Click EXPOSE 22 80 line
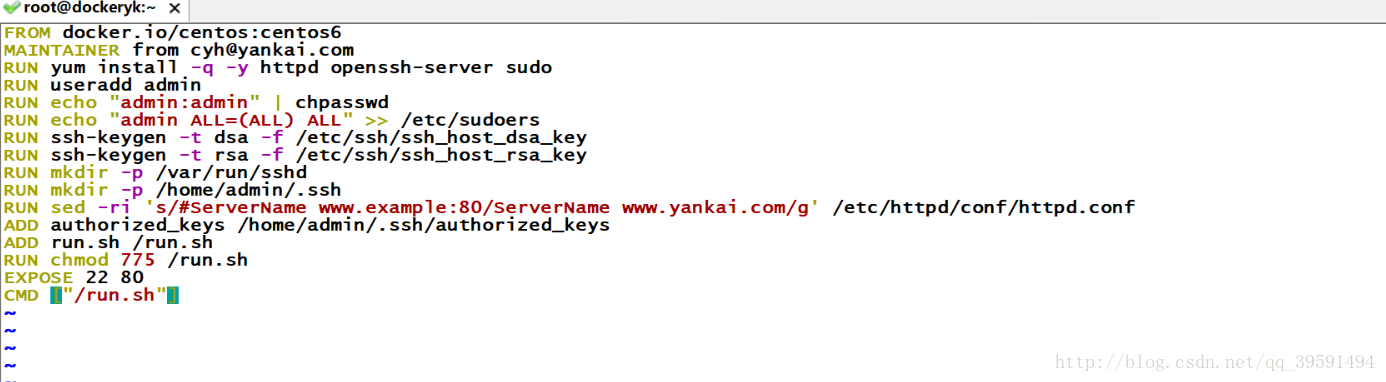 click(74, 278)
